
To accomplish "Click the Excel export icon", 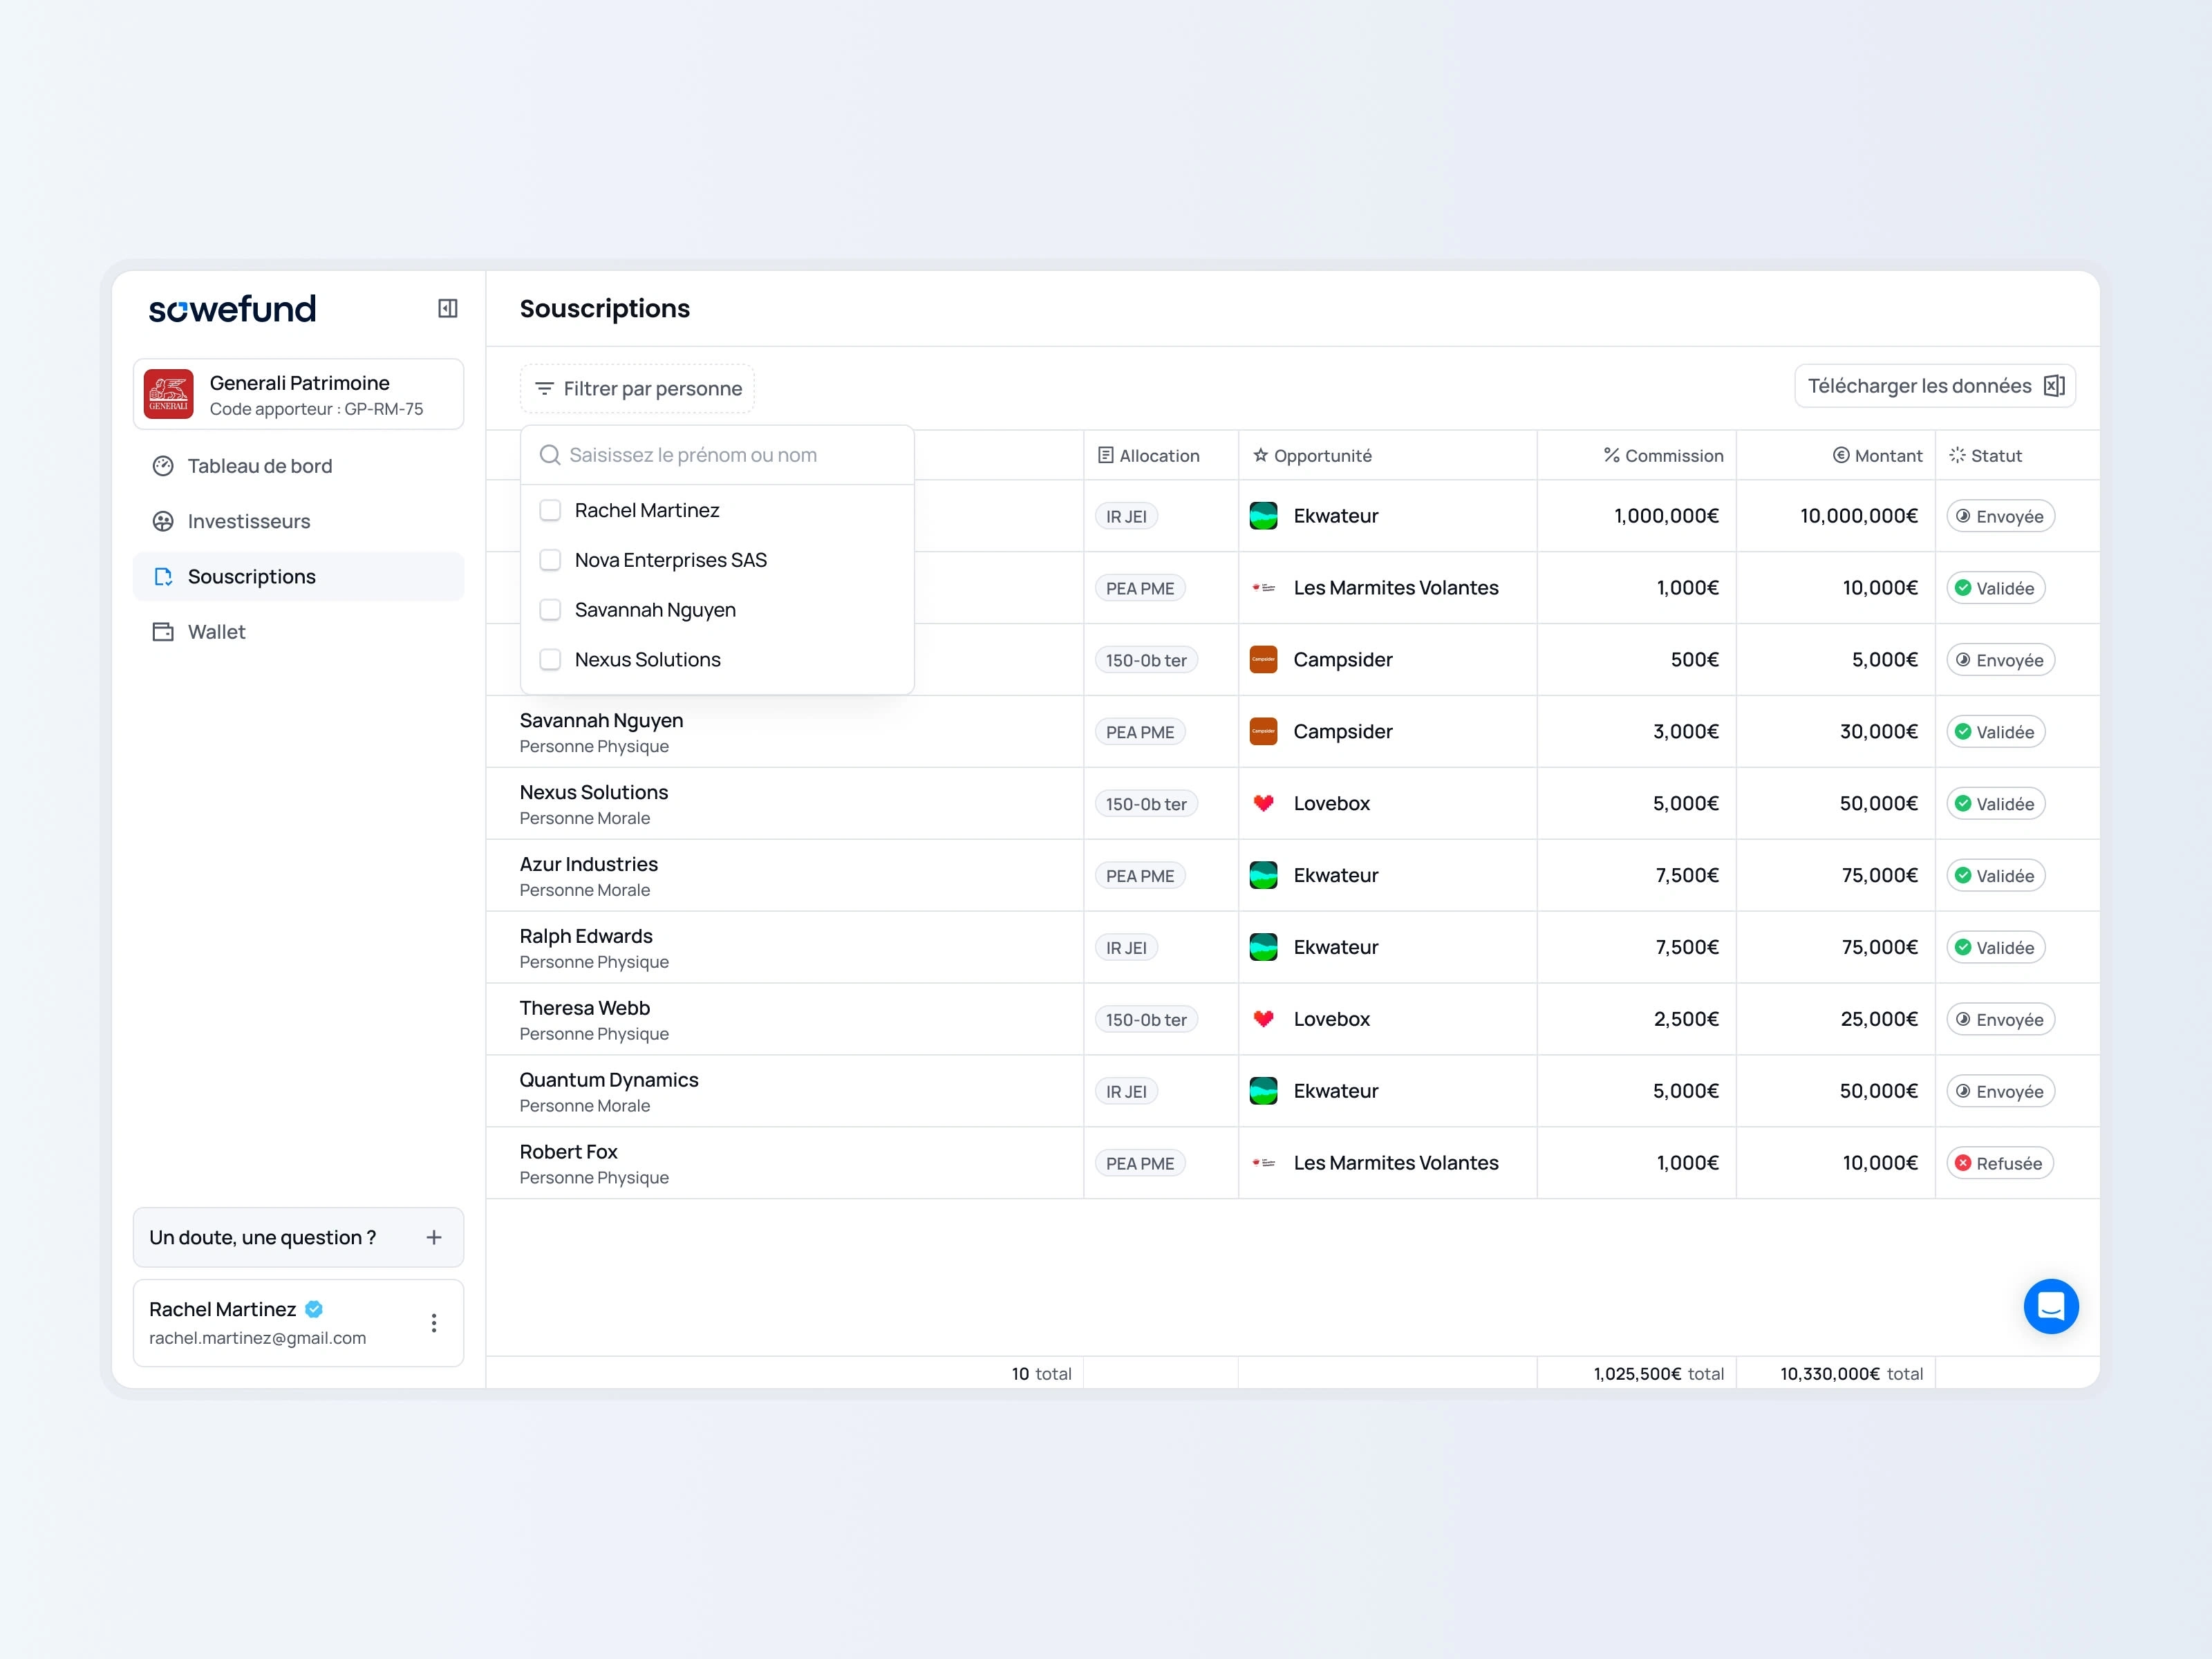I will point(2054,386).
